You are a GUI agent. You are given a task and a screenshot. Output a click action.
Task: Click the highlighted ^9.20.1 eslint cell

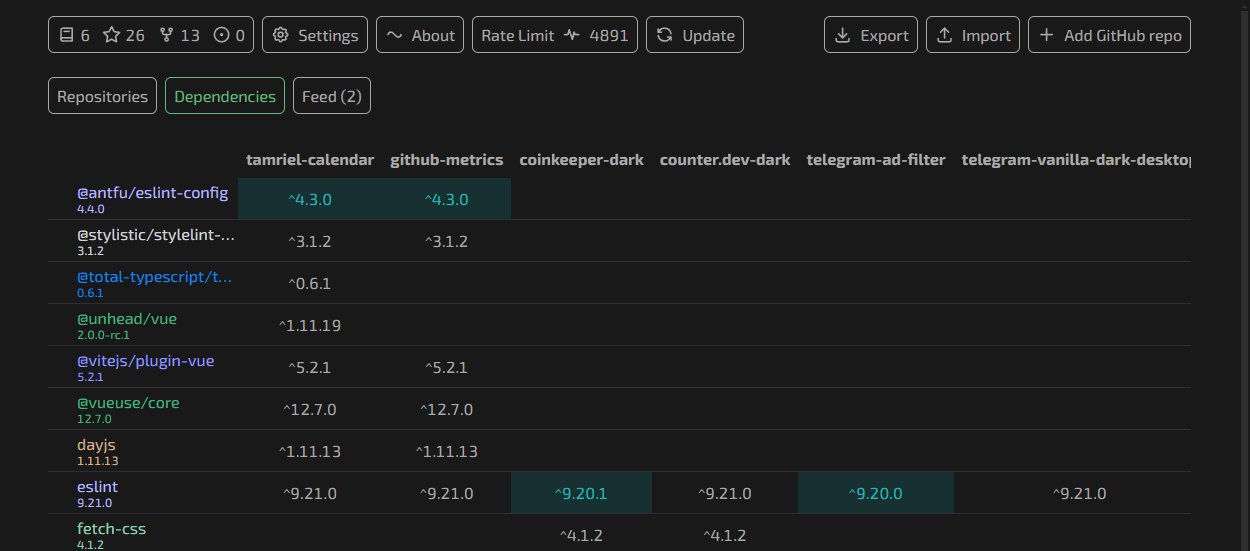(581, 493)
